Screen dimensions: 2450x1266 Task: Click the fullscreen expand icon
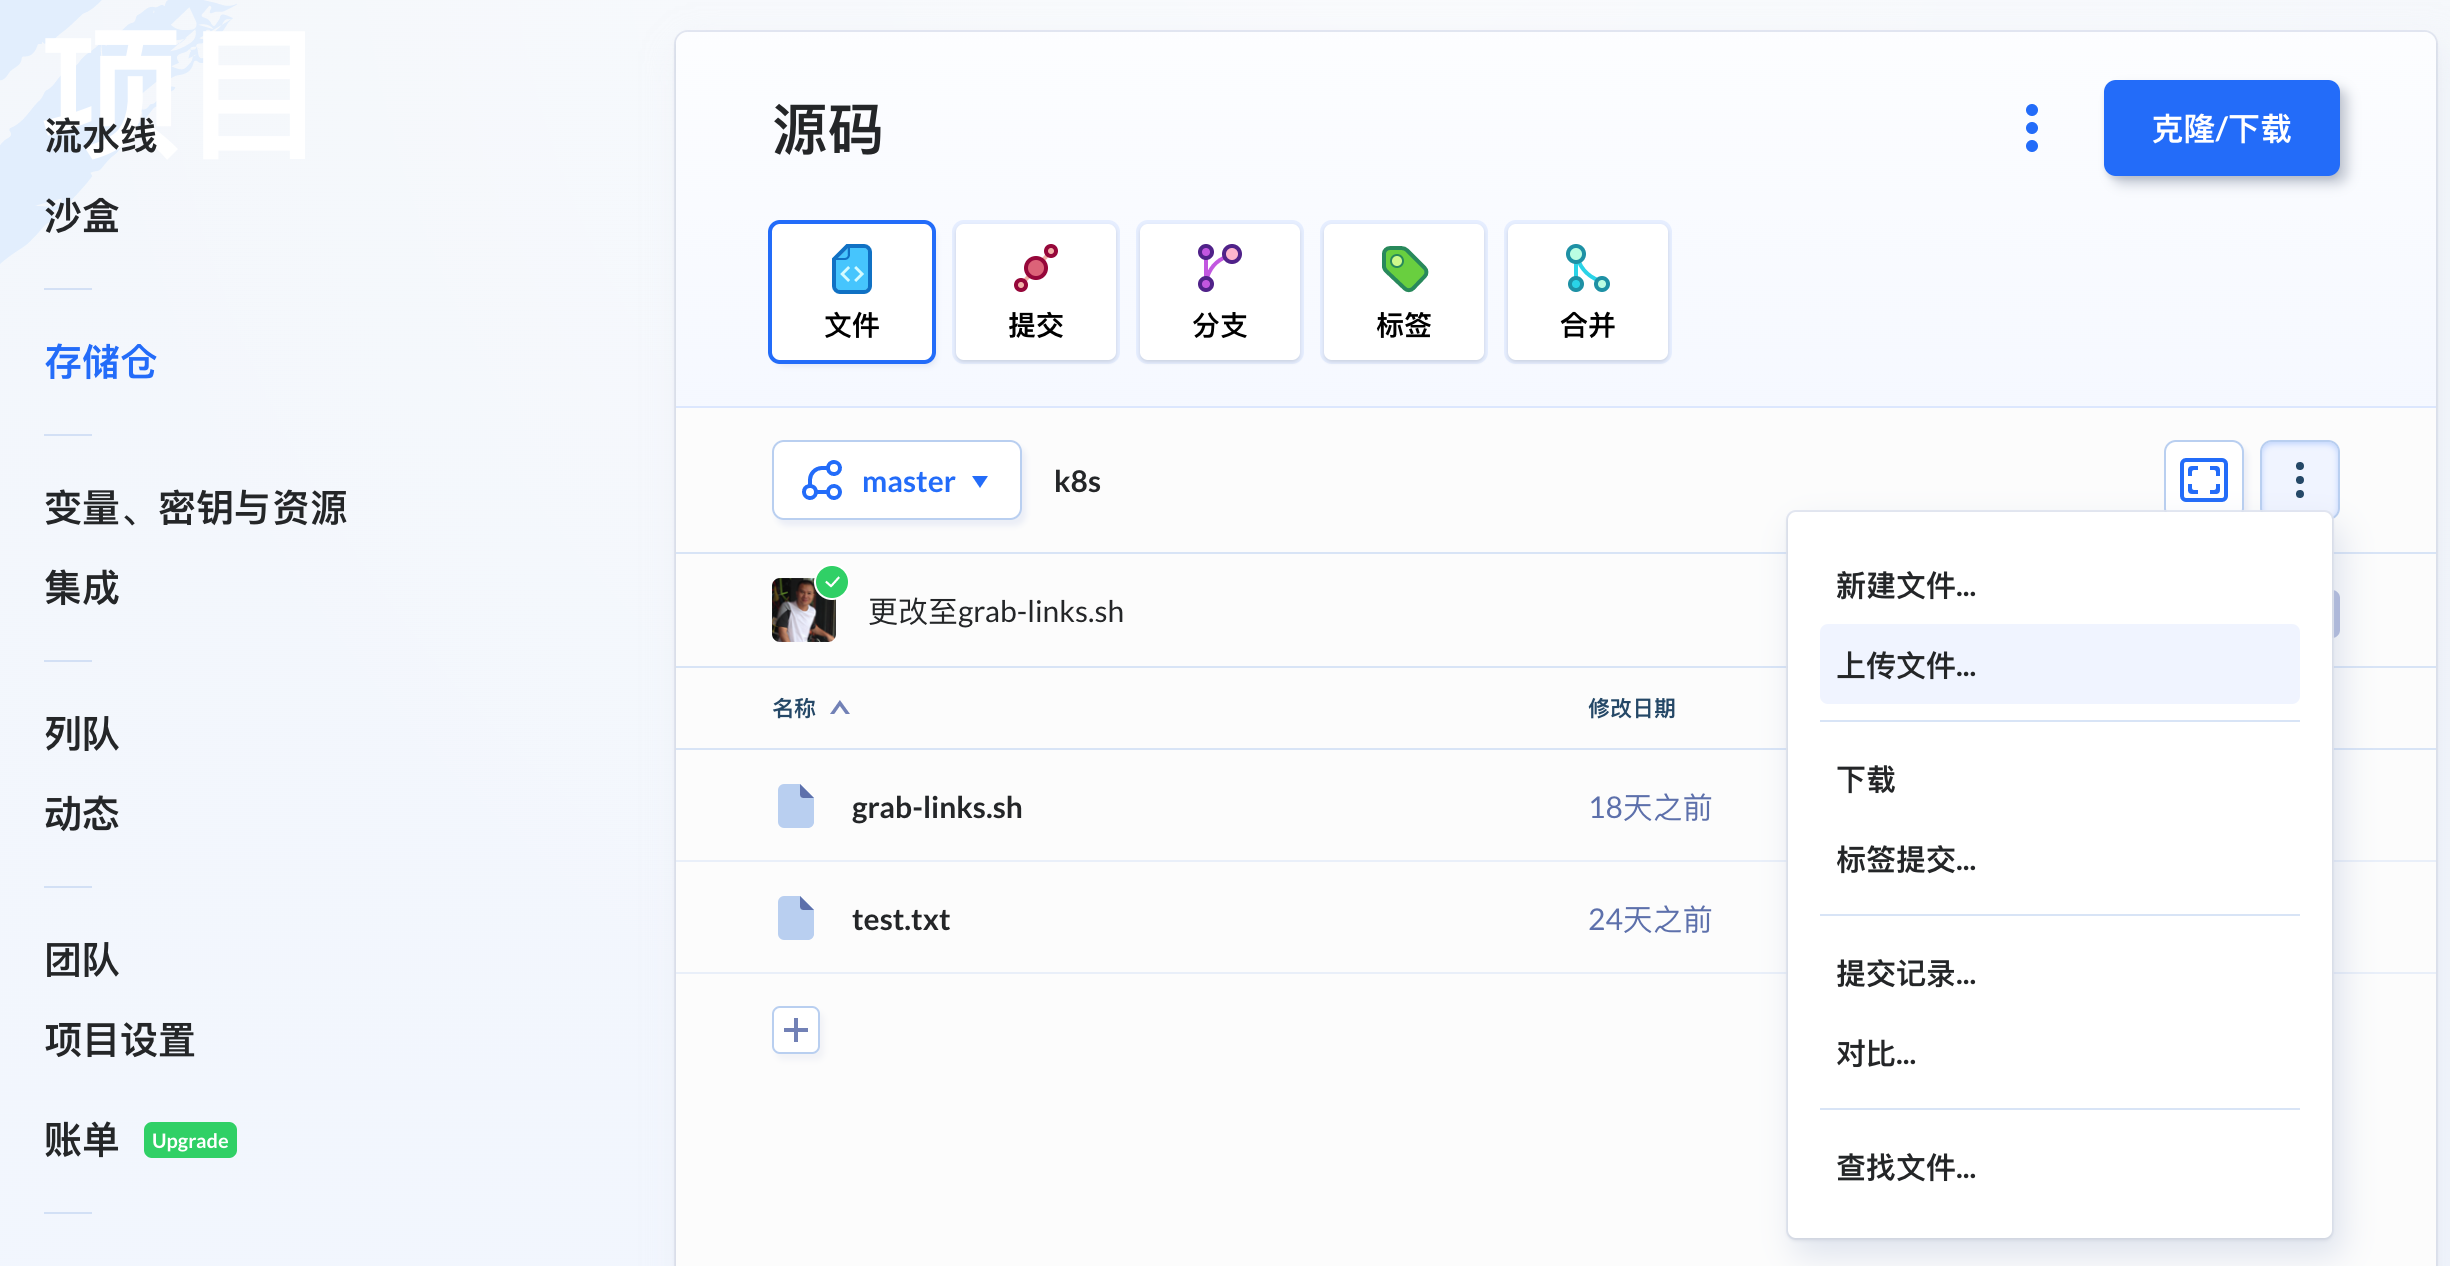[2203, 480]
